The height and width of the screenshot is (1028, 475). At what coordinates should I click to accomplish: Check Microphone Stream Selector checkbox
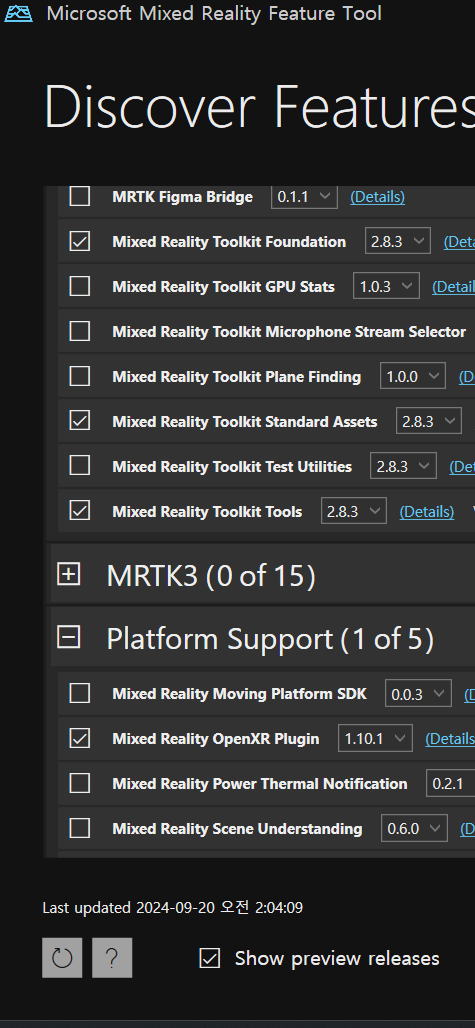point(80,331)
